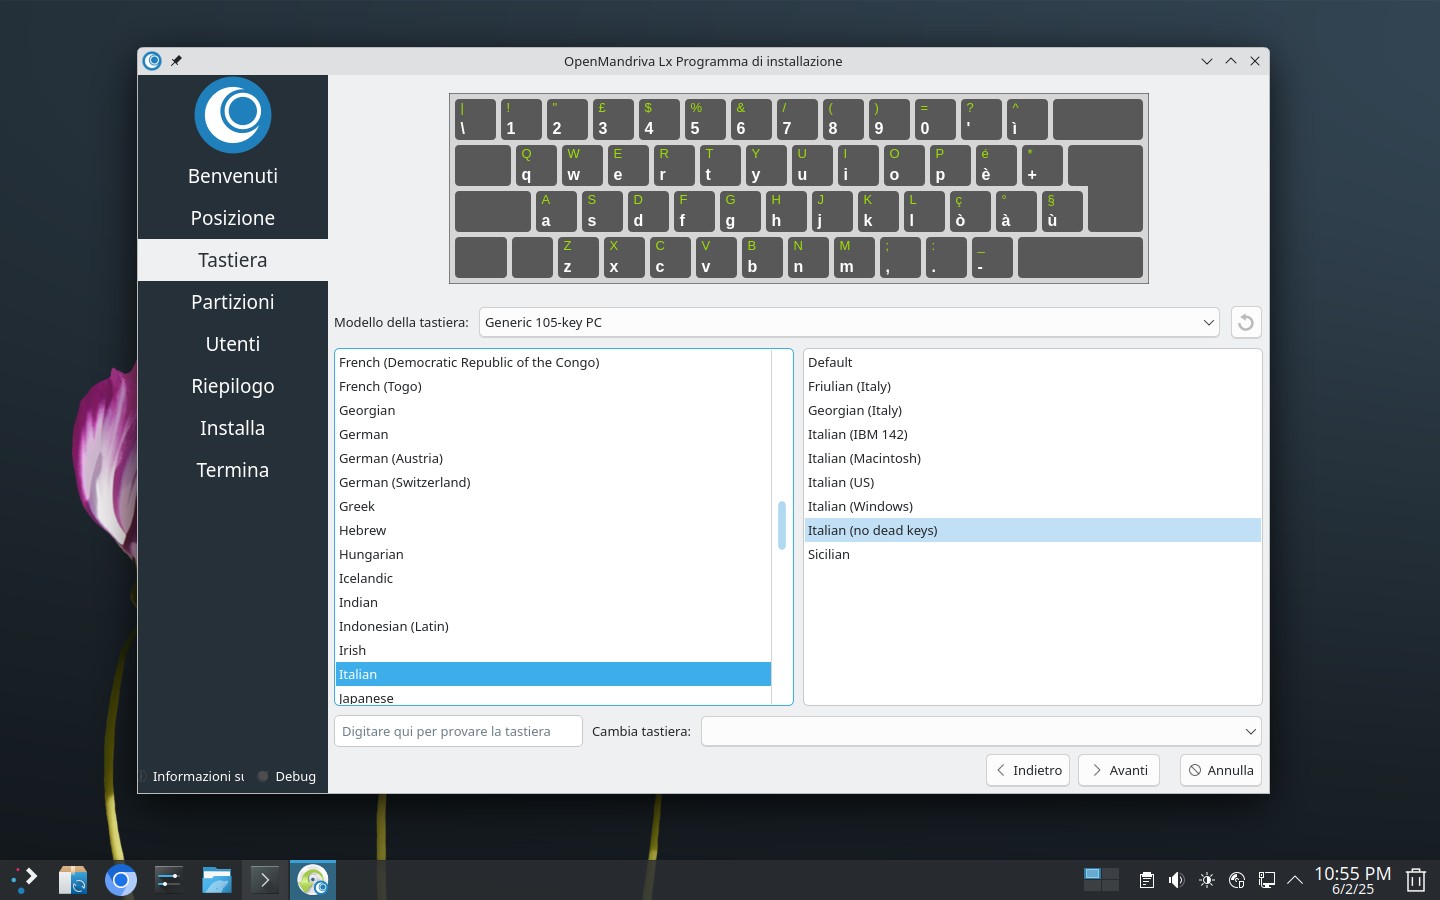1440x900 pixels.
Task: Click the screen brightness tray icon
Action: pyautogui.click(x=1207, y=880)
